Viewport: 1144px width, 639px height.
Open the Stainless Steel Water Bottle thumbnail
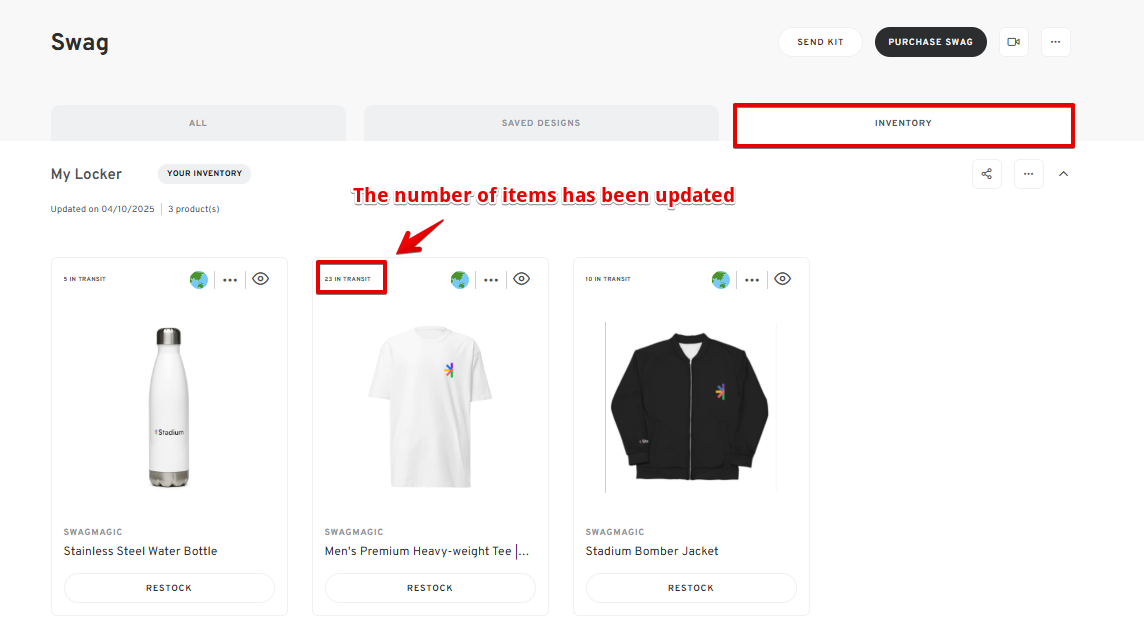tap(169, 407)
